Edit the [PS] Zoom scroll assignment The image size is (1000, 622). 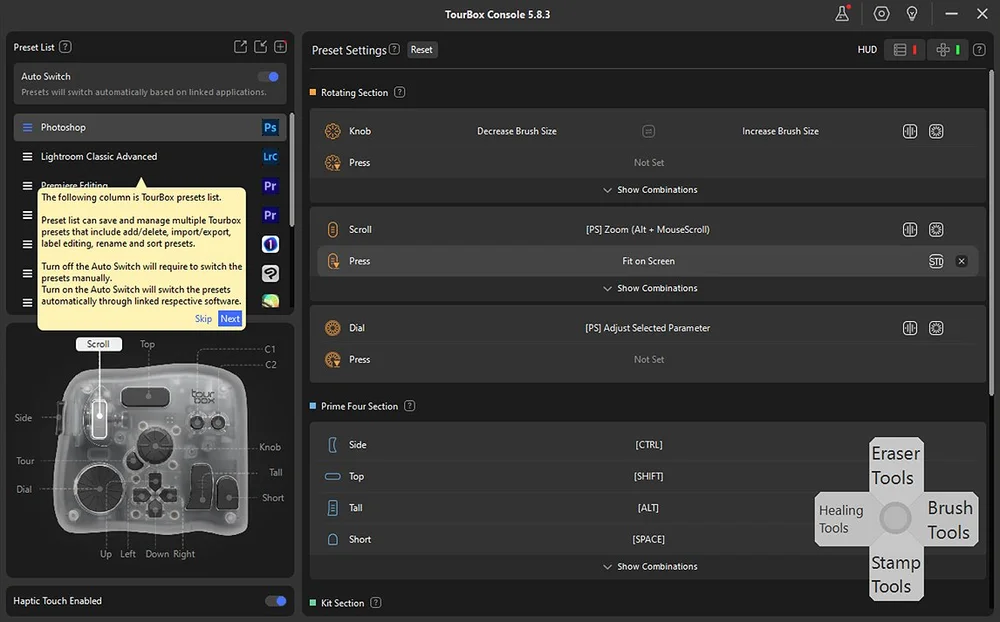[647, 230]
